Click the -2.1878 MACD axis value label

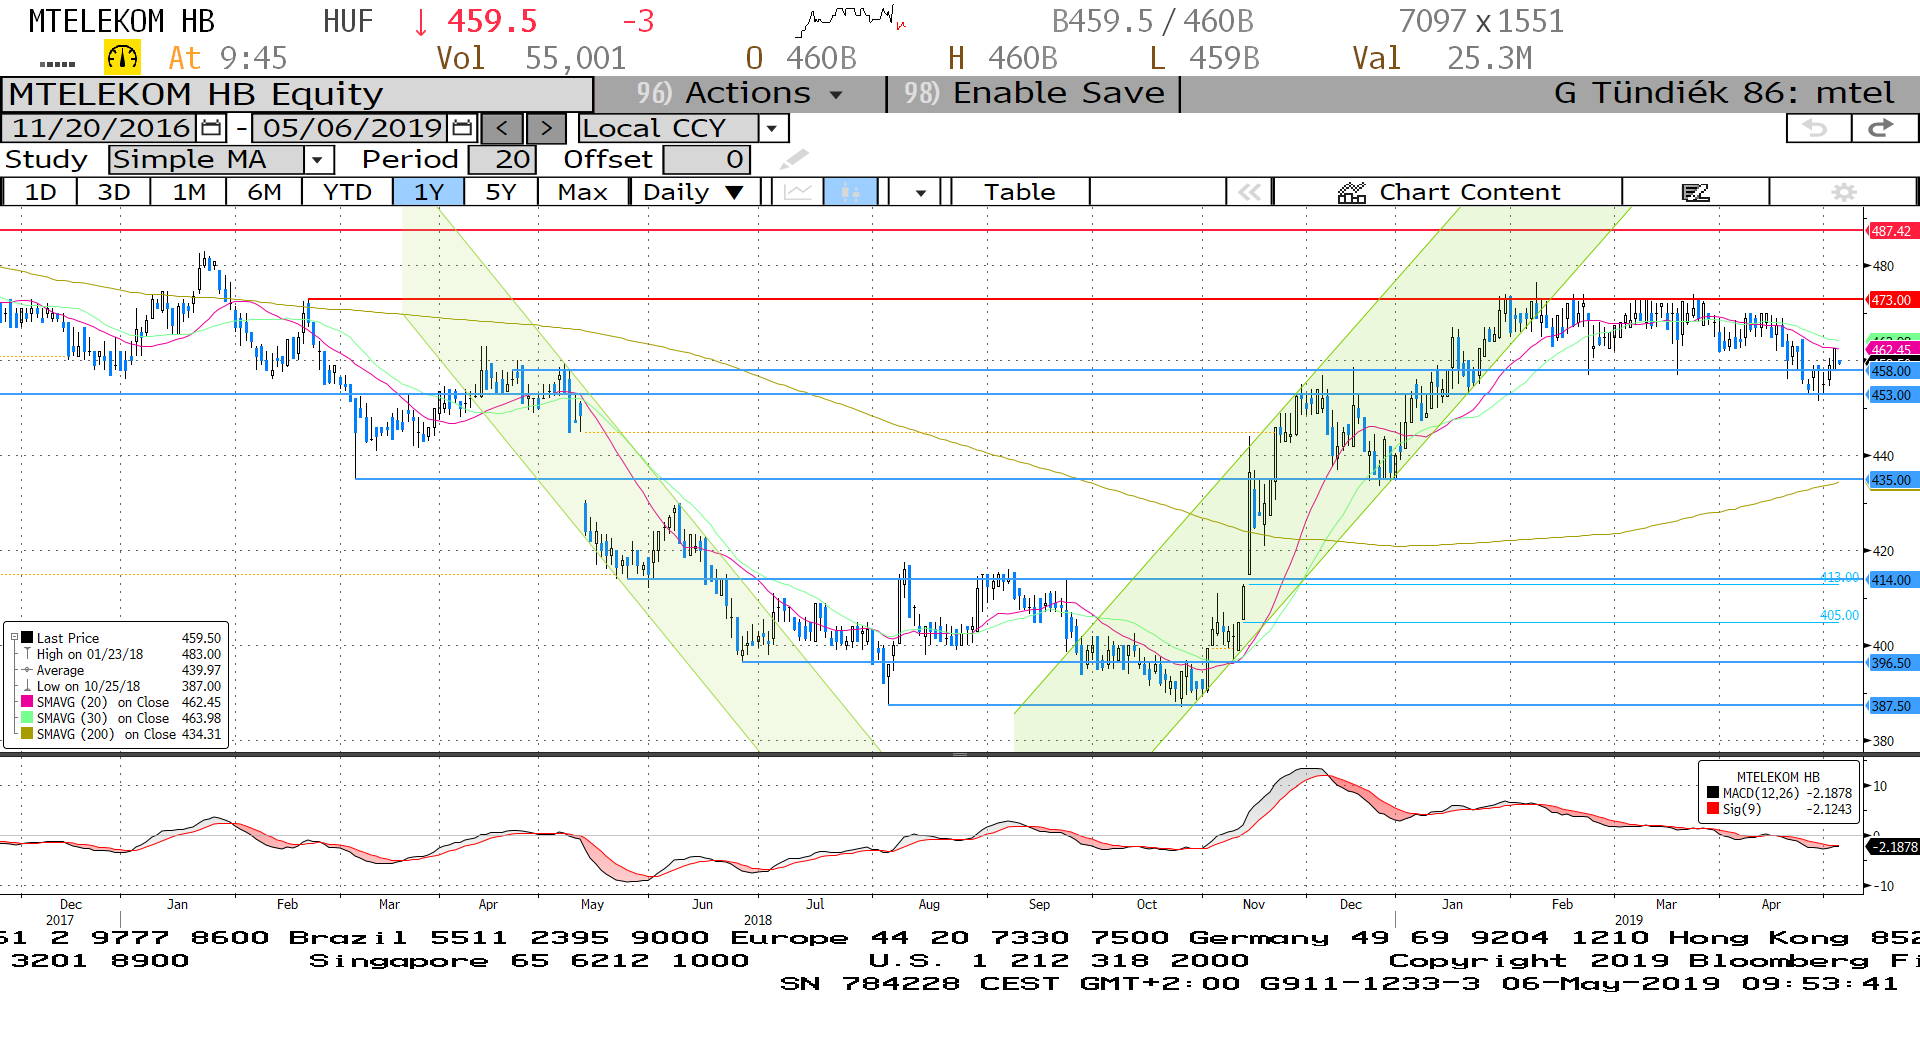click(x=1894, y=847)
